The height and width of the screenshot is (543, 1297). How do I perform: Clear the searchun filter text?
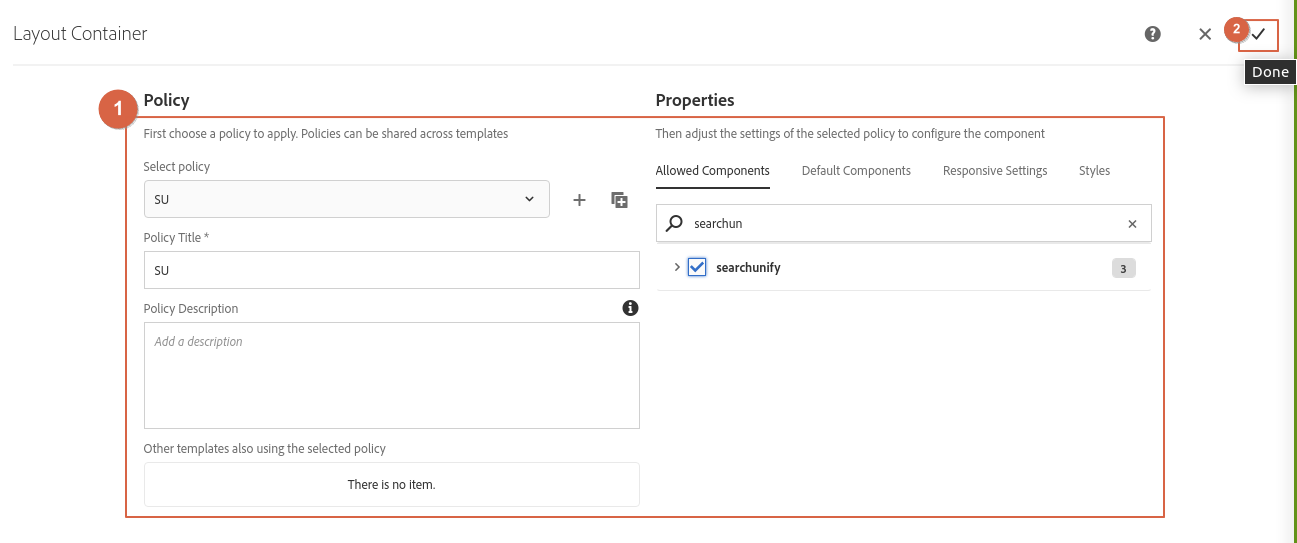(x=1132, y=224)
